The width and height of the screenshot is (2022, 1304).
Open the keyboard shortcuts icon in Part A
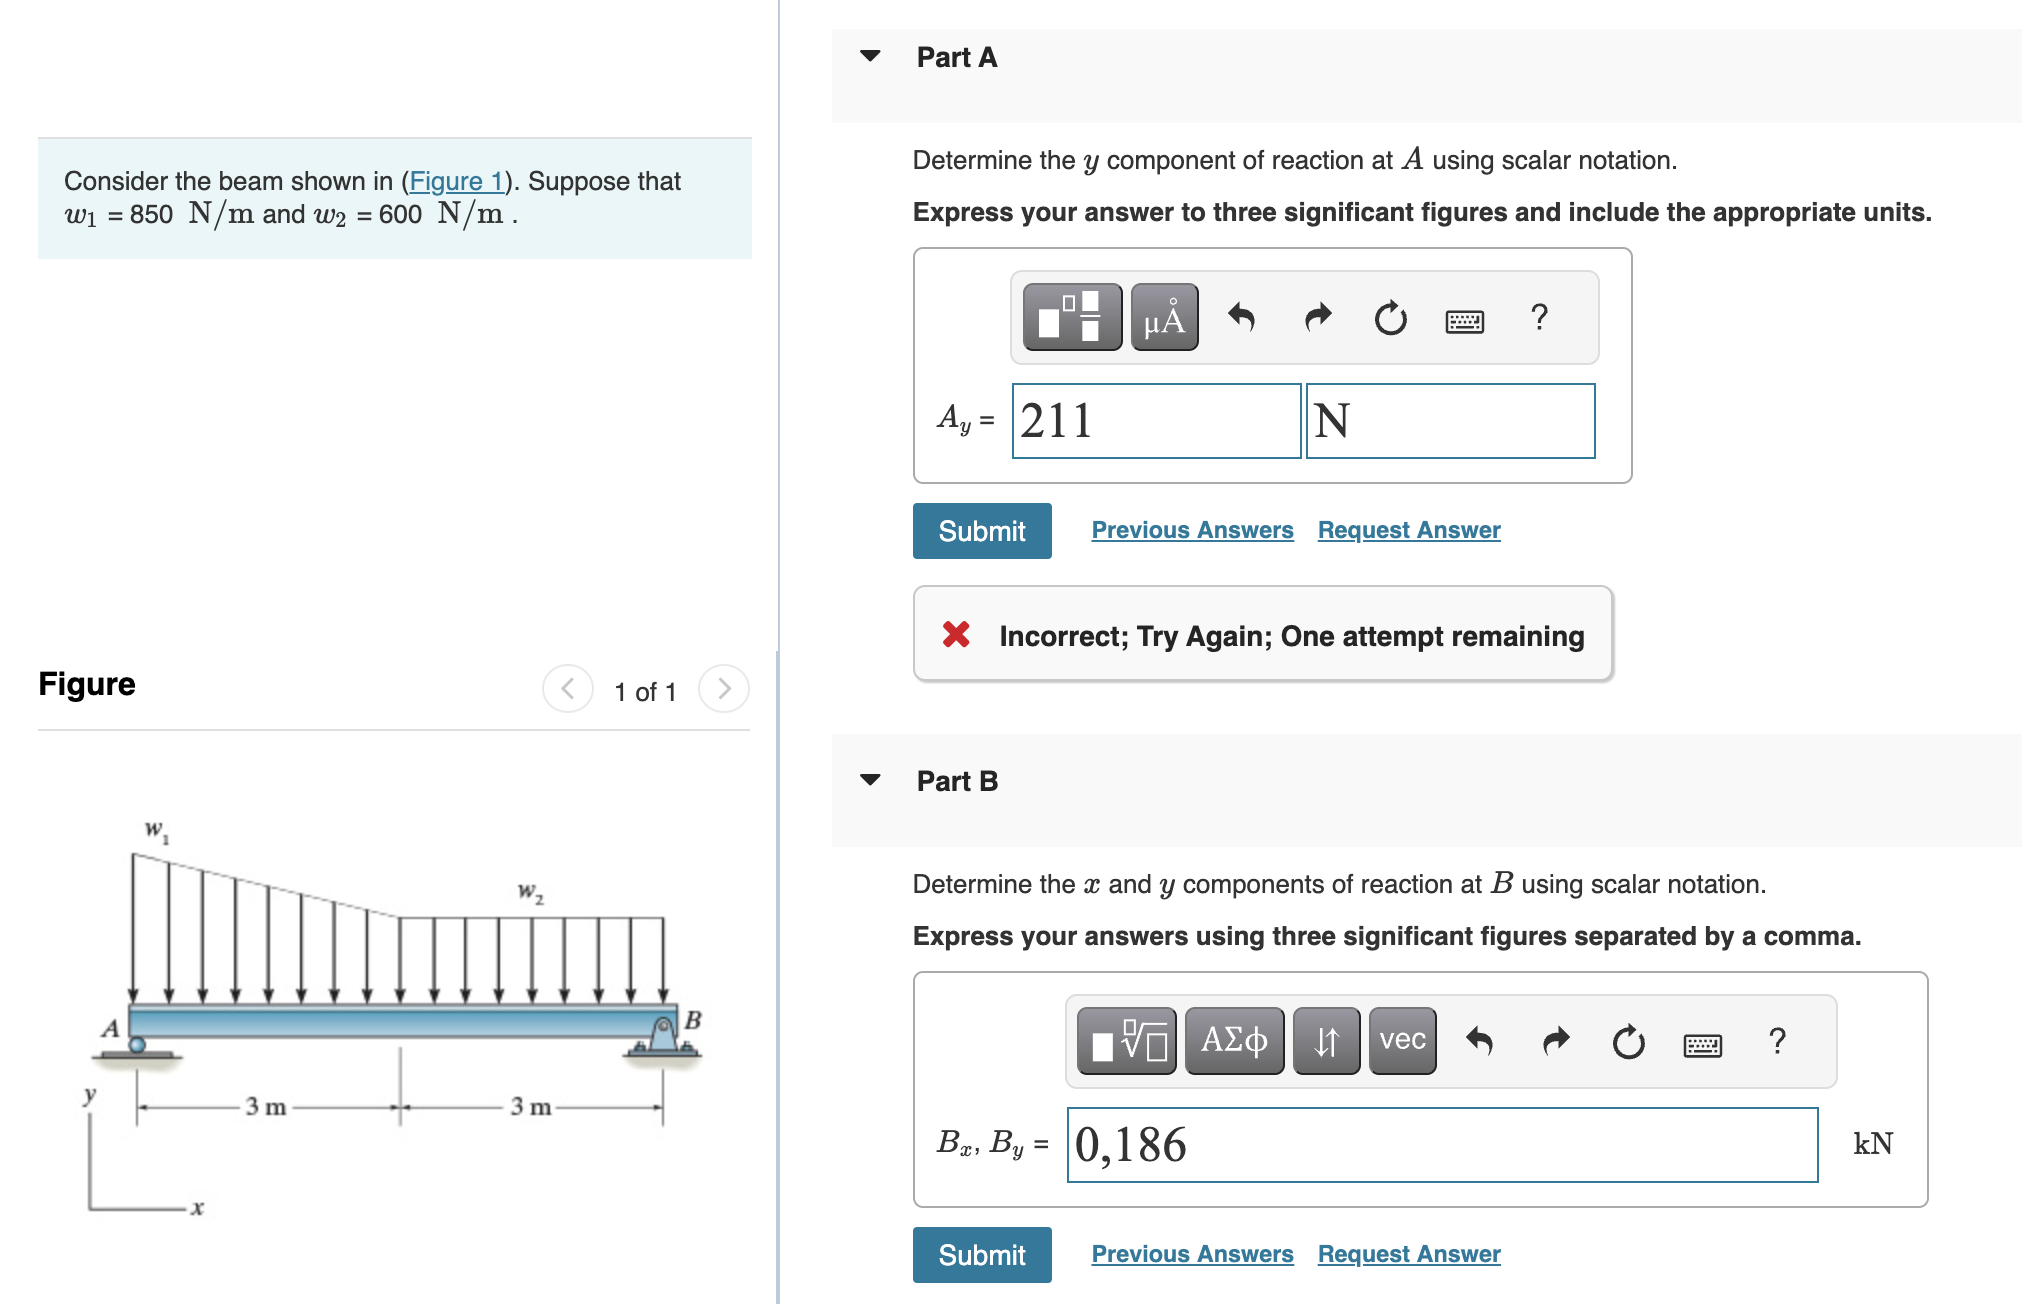click(x=1464, y=318)
